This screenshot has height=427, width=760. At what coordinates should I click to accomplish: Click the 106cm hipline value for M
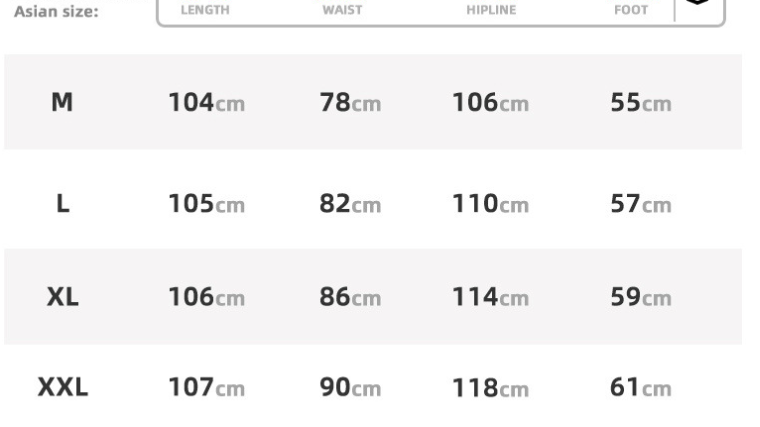490,103
